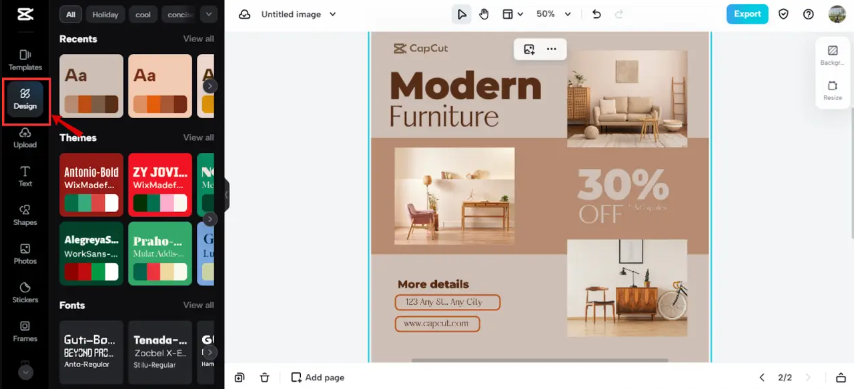Screen dimensions: 854x389
Task: Open the Untitled image name dropdown
Action: point(298,15)
